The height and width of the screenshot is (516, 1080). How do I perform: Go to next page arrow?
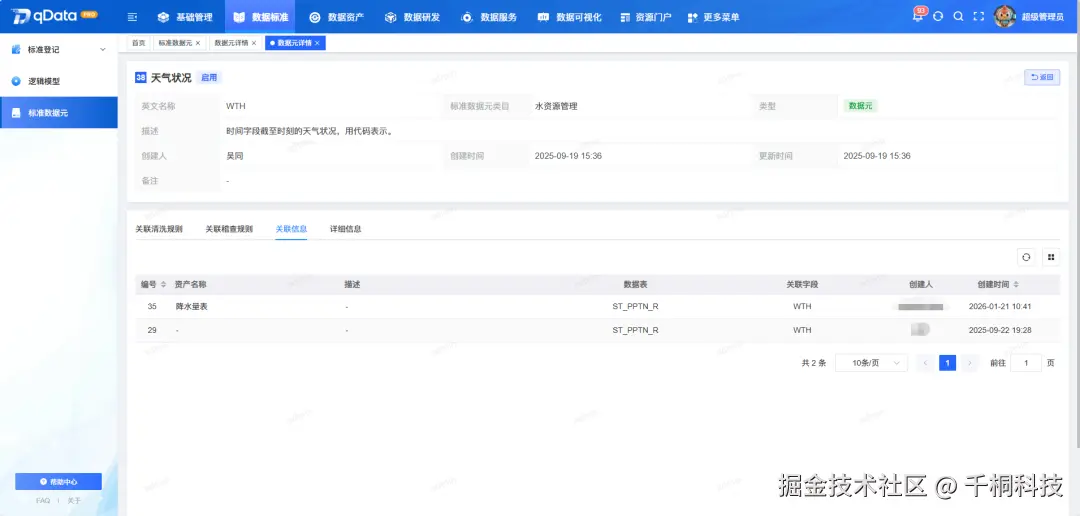tap(970, 363)
